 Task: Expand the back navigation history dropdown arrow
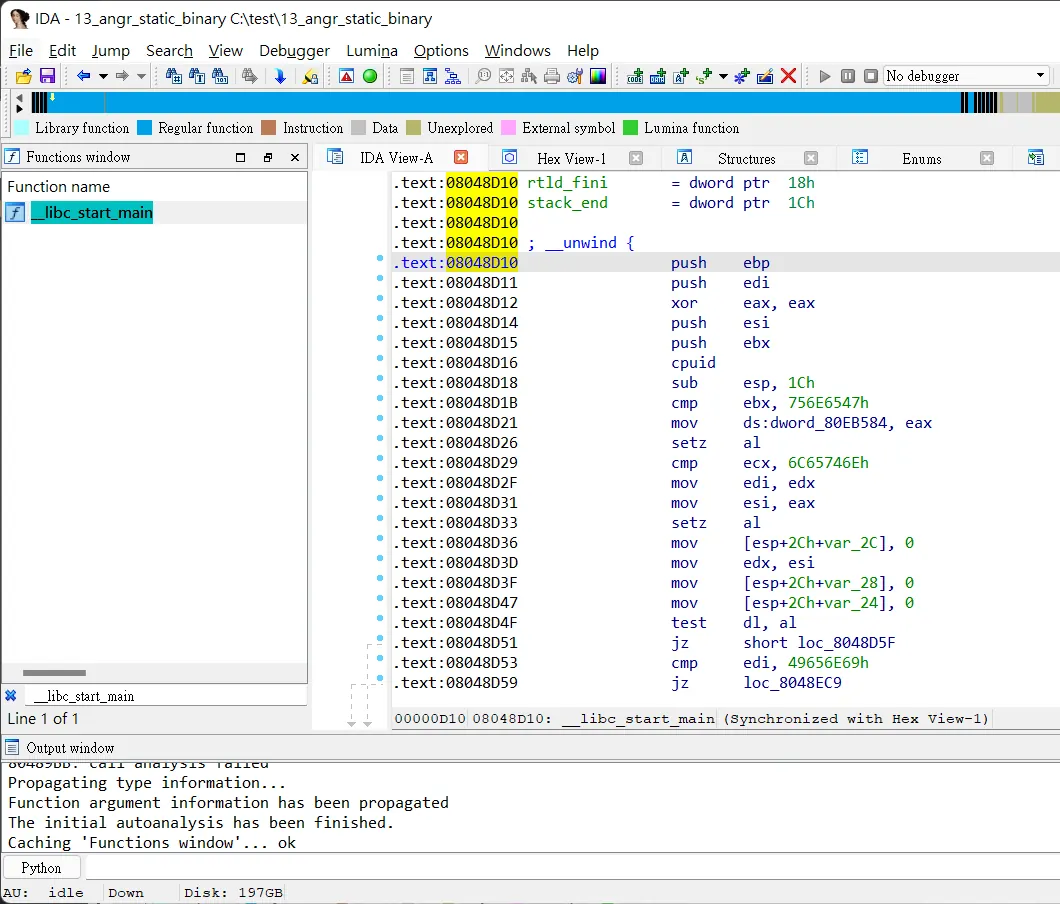pos(103,76)
